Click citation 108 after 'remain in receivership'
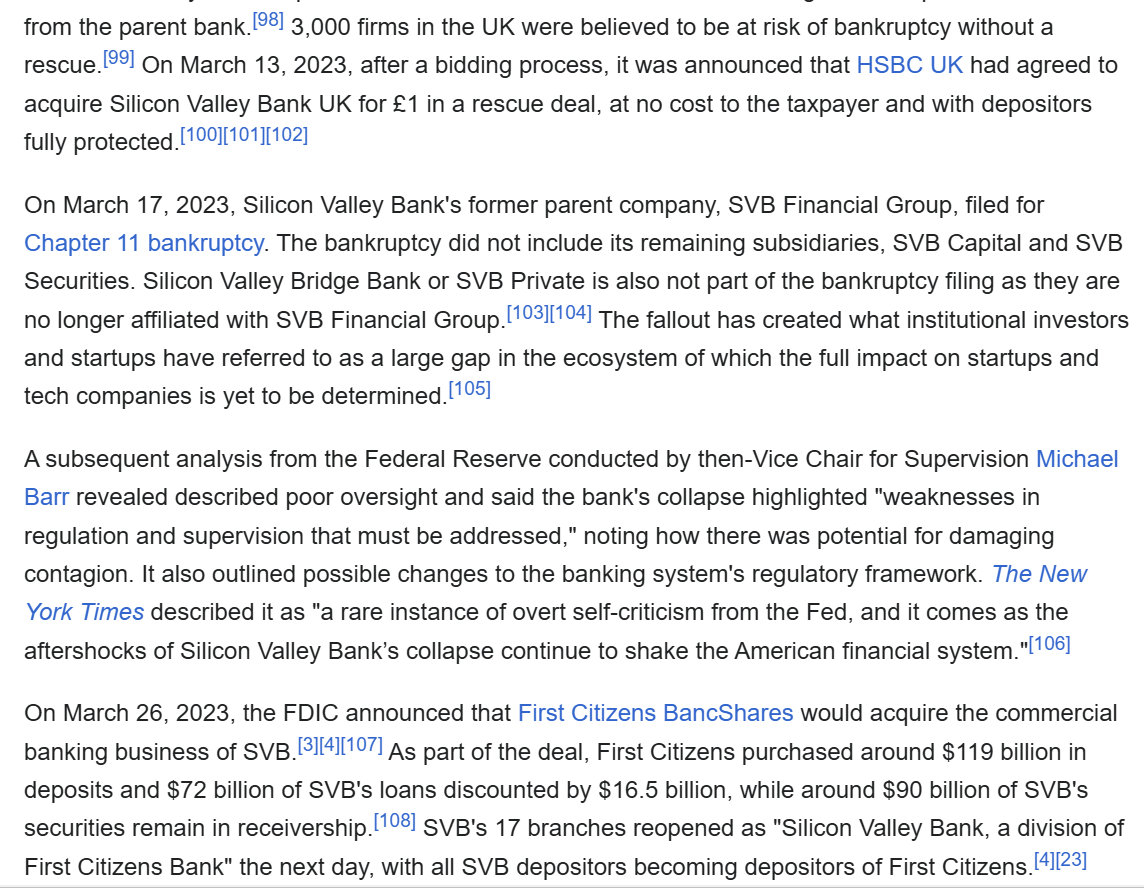The height and width of the screenshot is (888, 1144). pos(394,821)
